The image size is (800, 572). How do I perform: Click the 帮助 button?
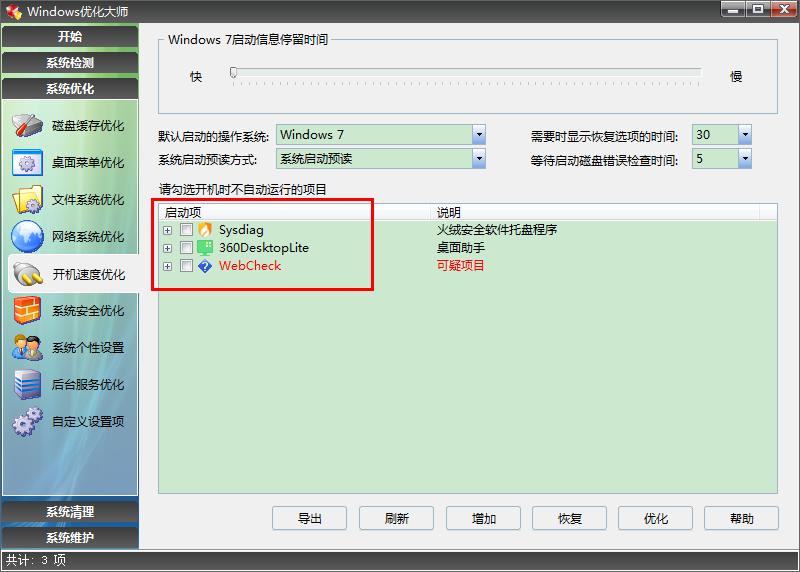741,518
